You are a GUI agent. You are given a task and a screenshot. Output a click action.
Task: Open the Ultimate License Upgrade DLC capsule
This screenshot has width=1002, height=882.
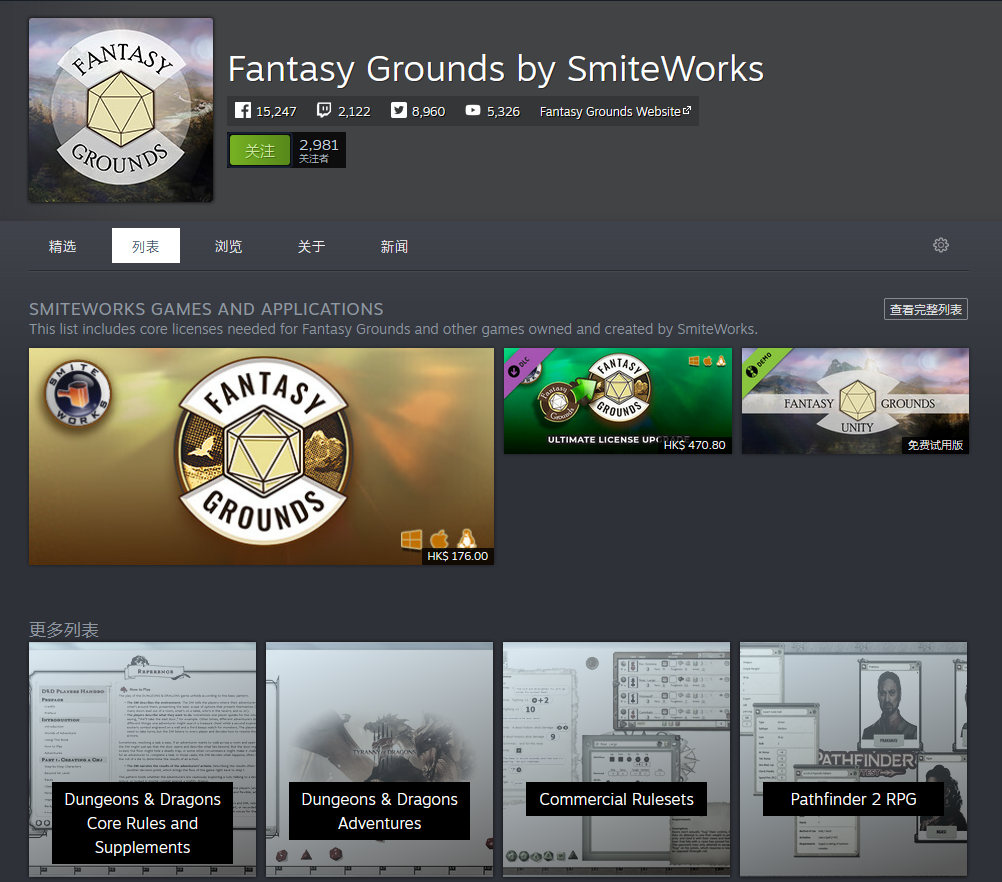pyautogui.click(x=617, y=401)
